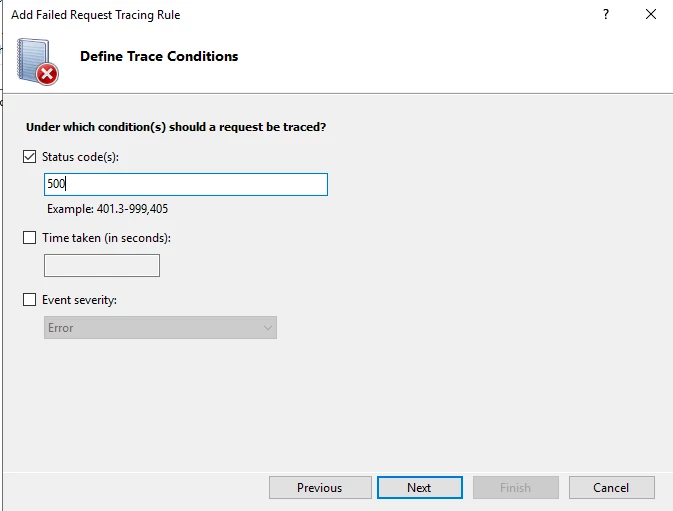Click the Time taken seconds input box
The height and width of the screenshot is (511, 673).
(x=102, y=266)
